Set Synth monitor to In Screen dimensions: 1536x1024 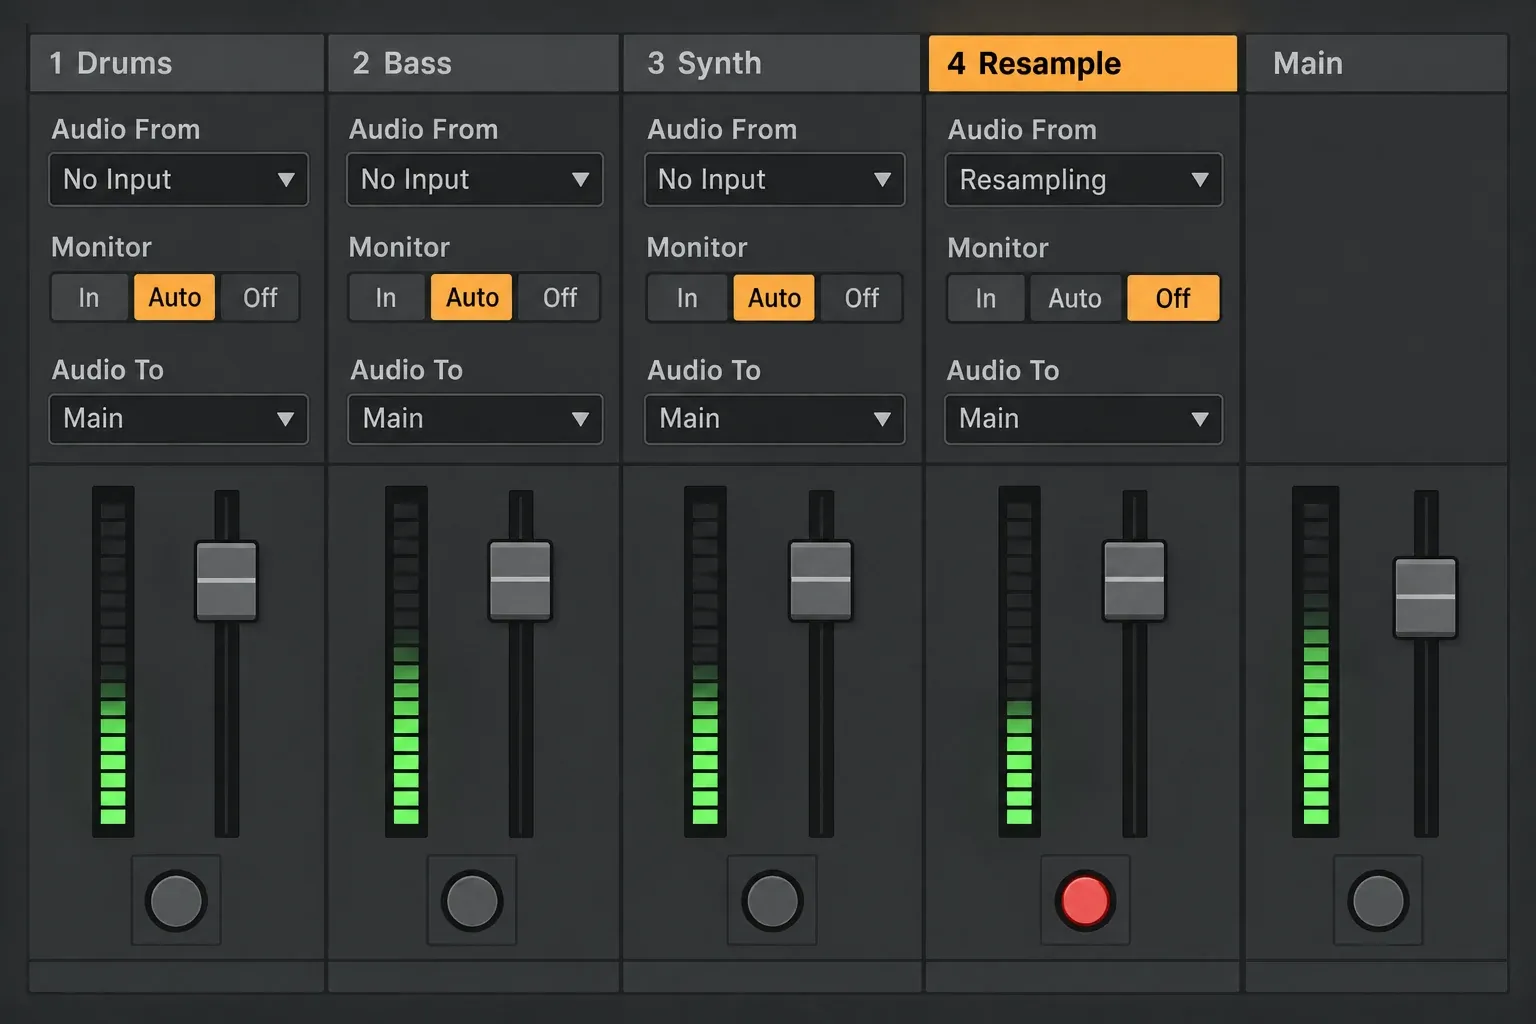tap(687, 298)
